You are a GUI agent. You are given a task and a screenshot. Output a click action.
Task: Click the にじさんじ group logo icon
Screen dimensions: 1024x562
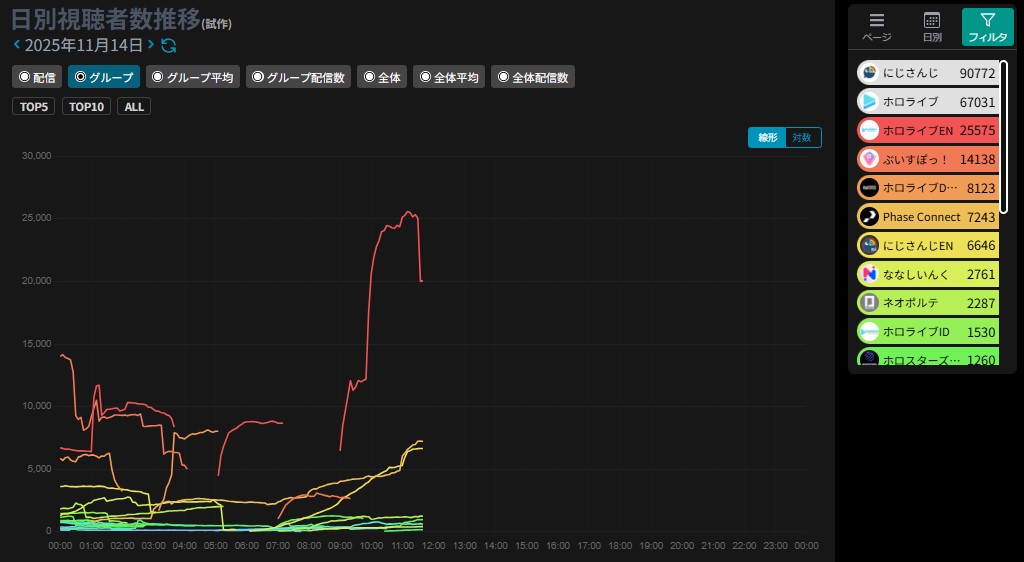pyautogui.click(x=869, y=72)
